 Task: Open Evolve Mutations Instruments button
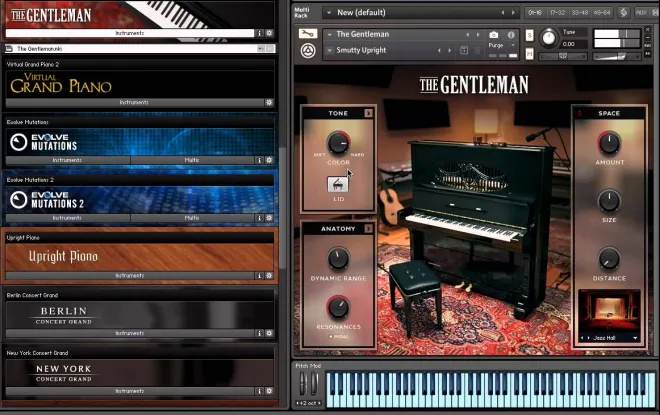pos(67,160)
